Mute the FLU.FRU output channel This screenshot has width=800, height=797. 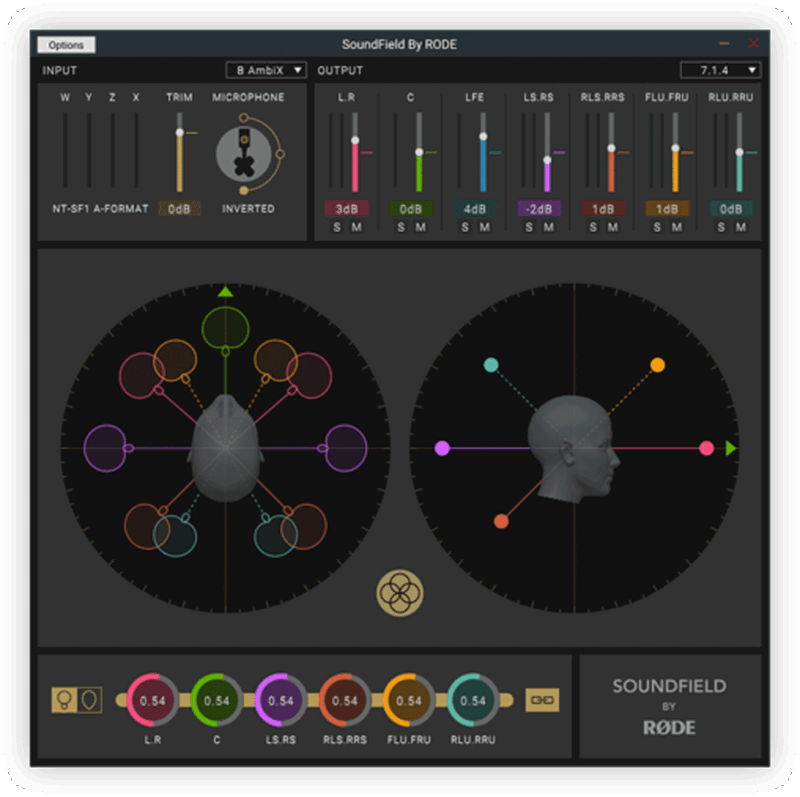[x=677, y=227]
